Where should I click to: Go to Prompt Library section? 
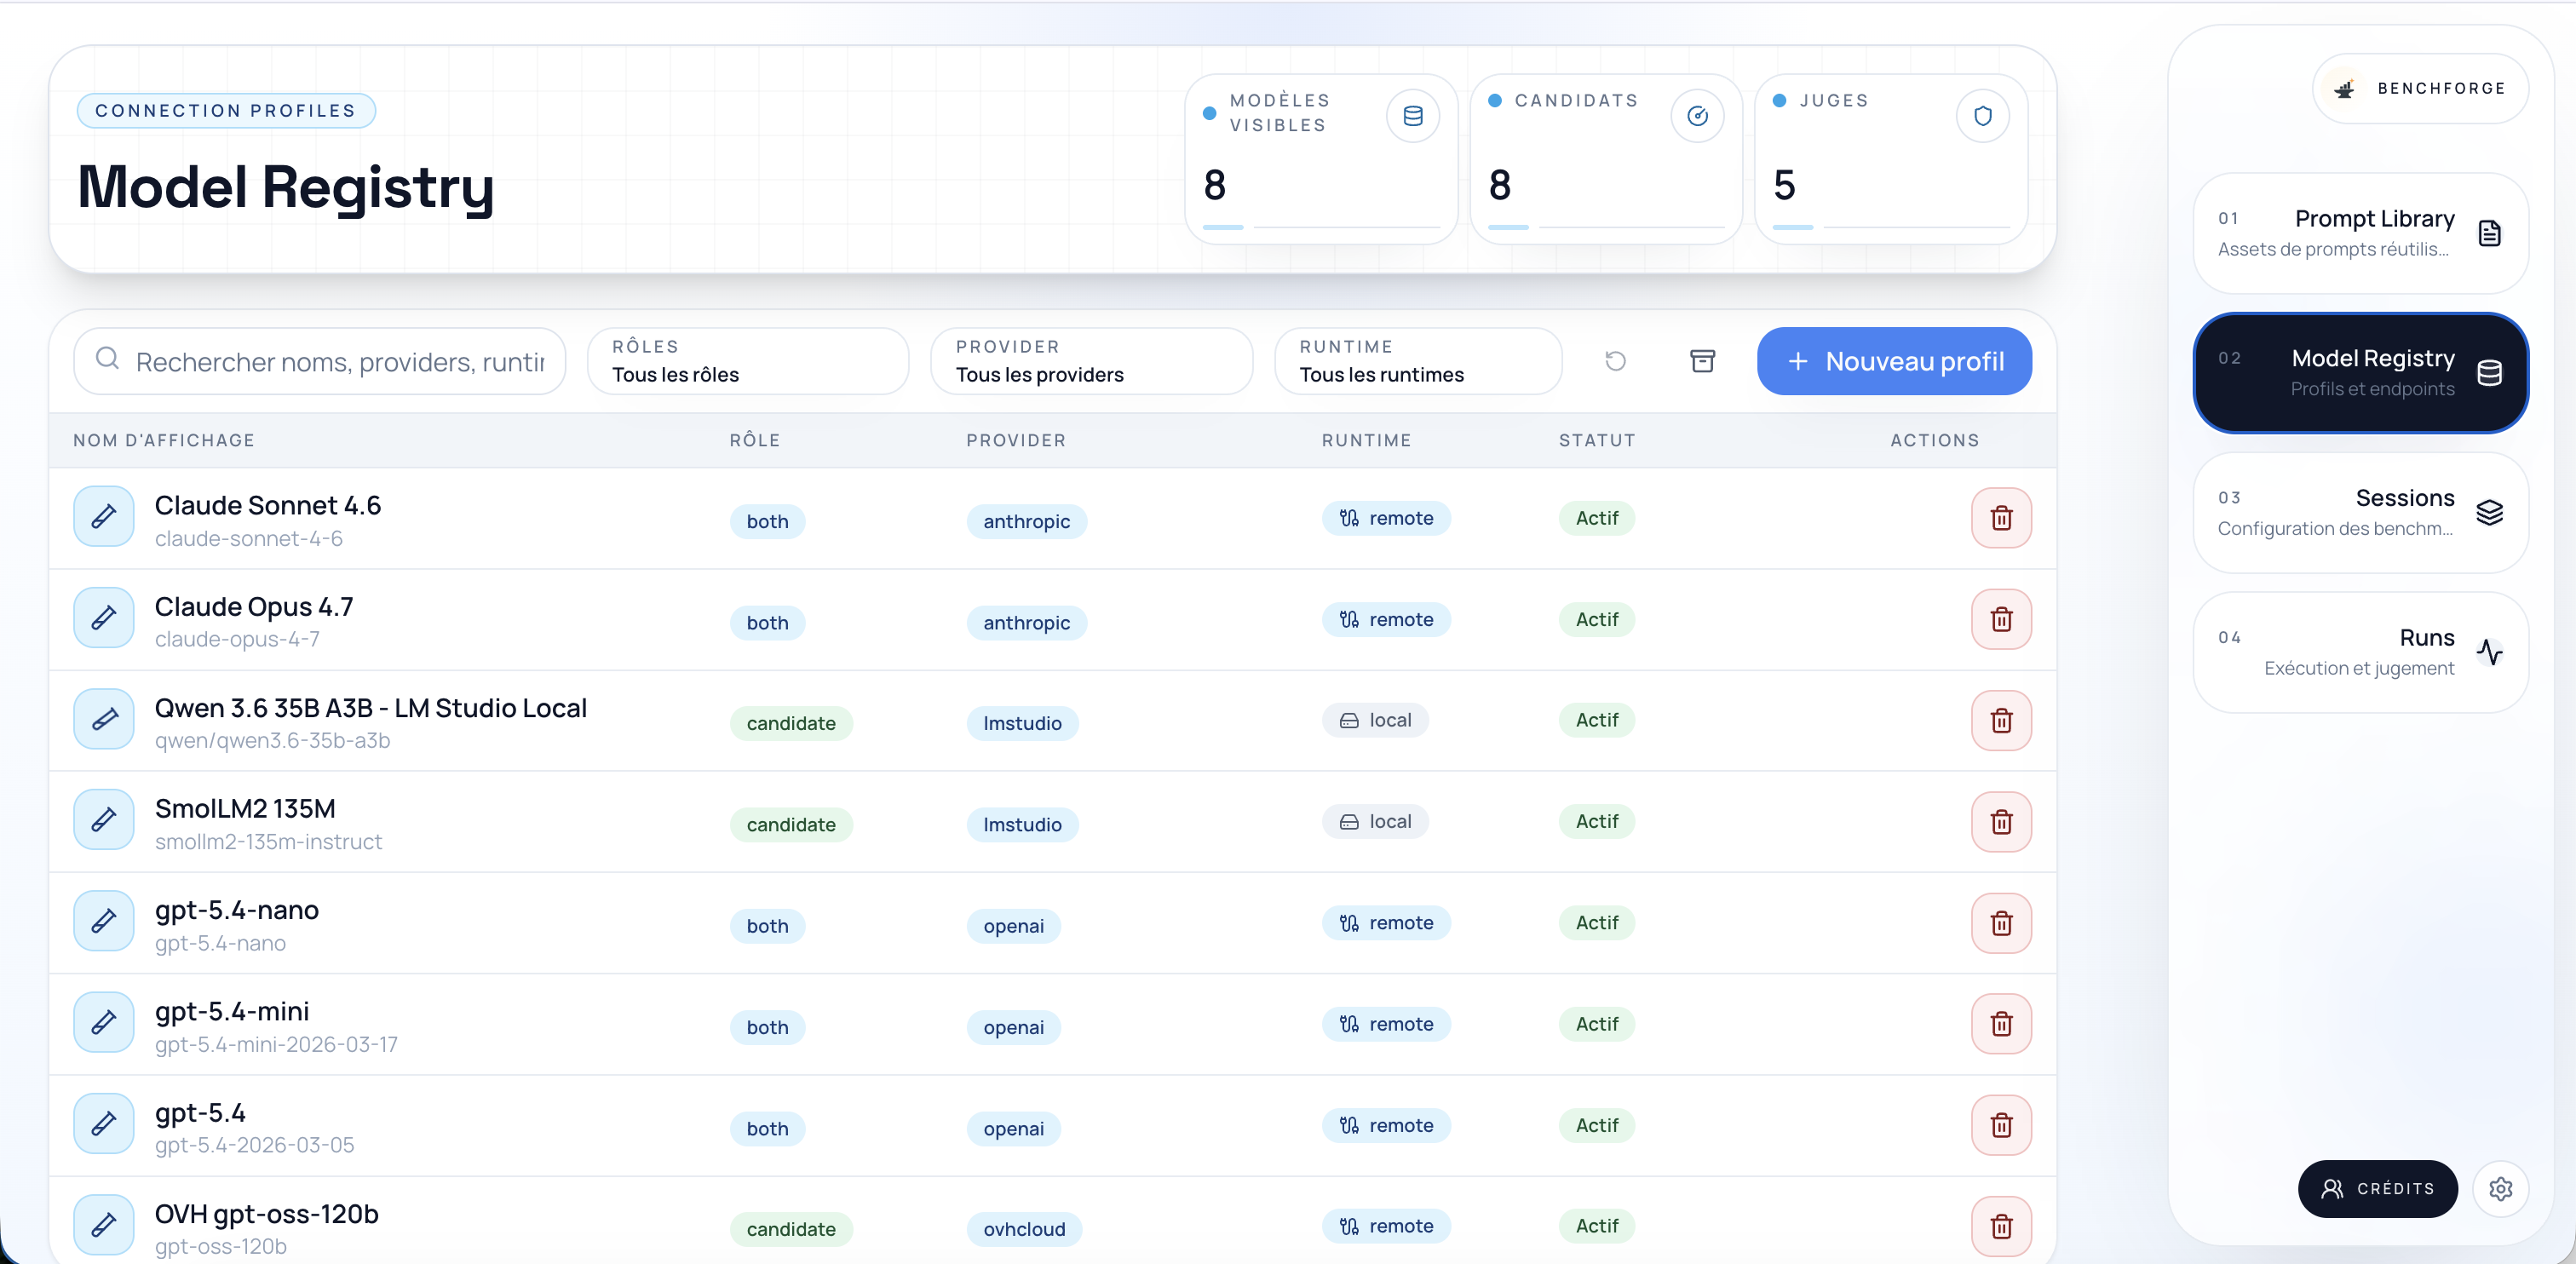coord(2360,233)
